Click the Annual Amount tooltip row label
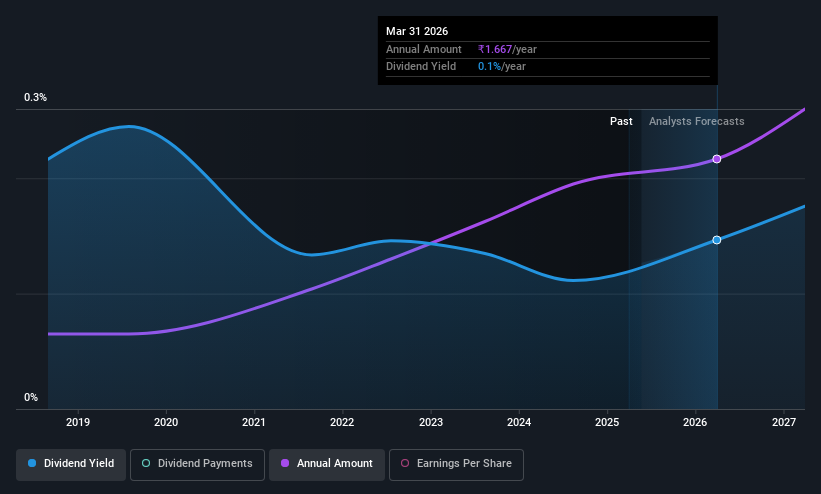This screenshot has width=821, height=494. [x=424, y=49]
